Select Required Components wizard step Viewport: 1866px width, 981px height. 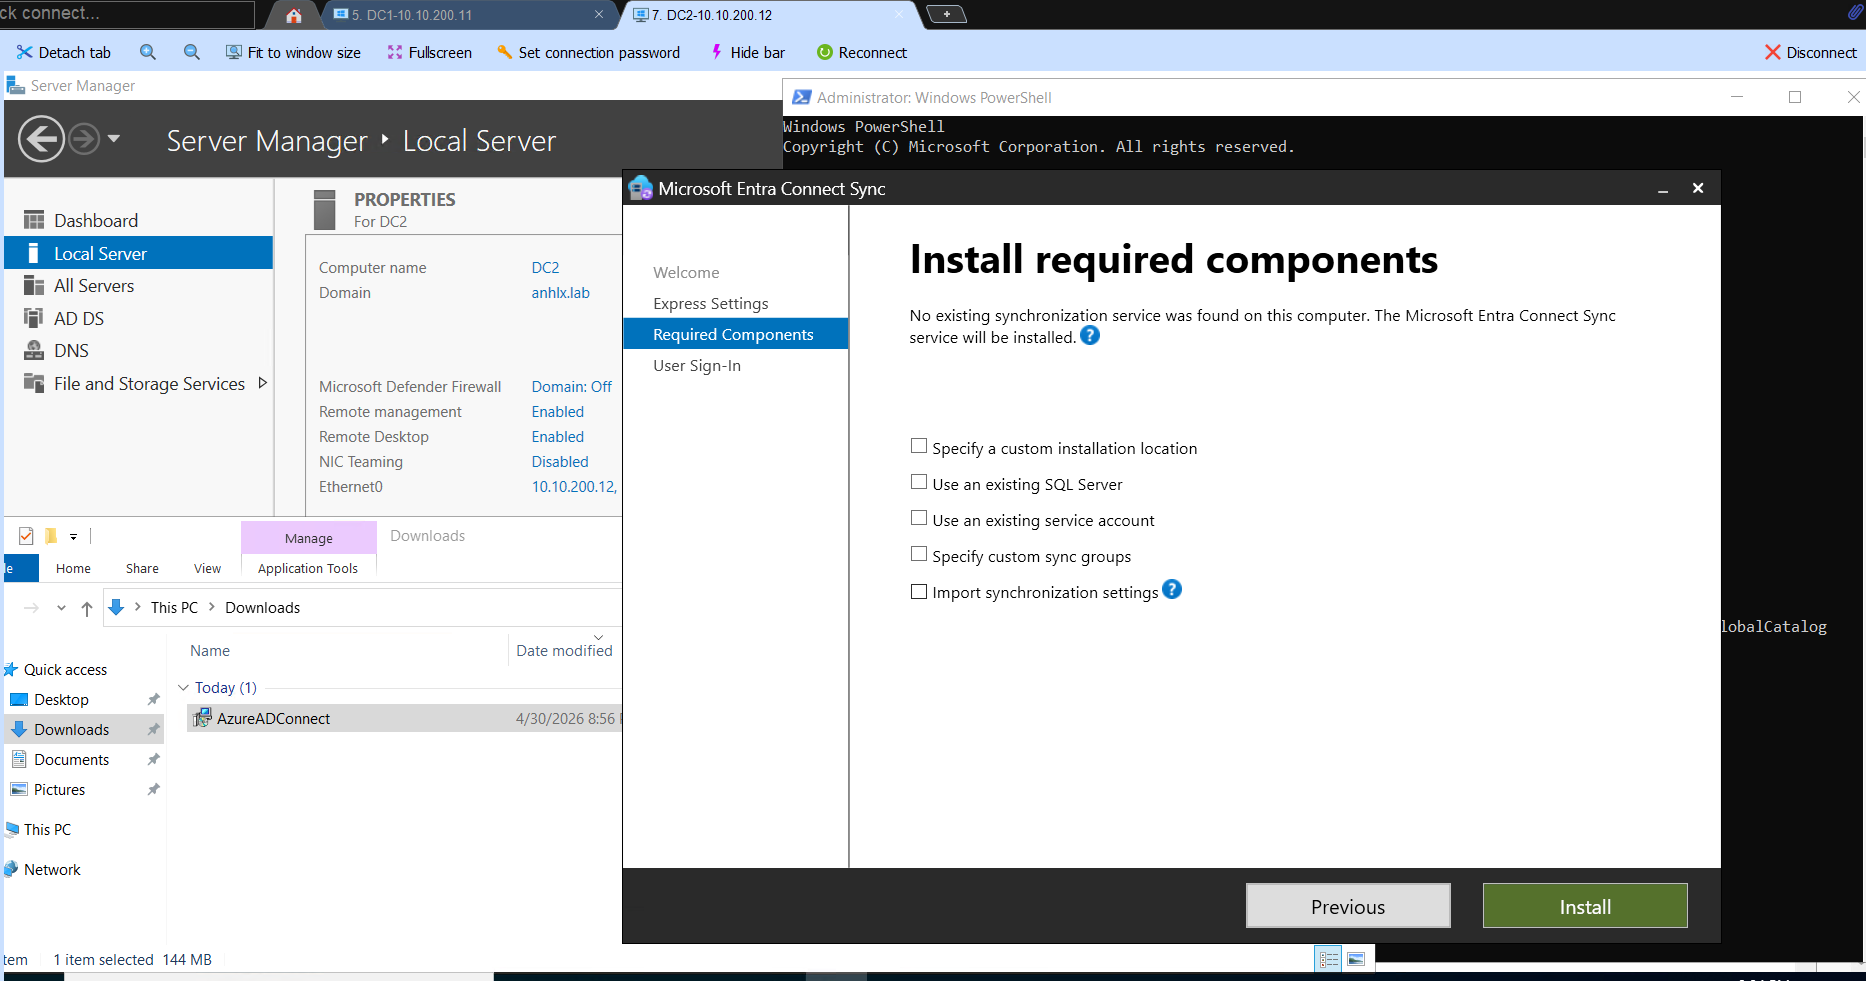click(735, 334)
